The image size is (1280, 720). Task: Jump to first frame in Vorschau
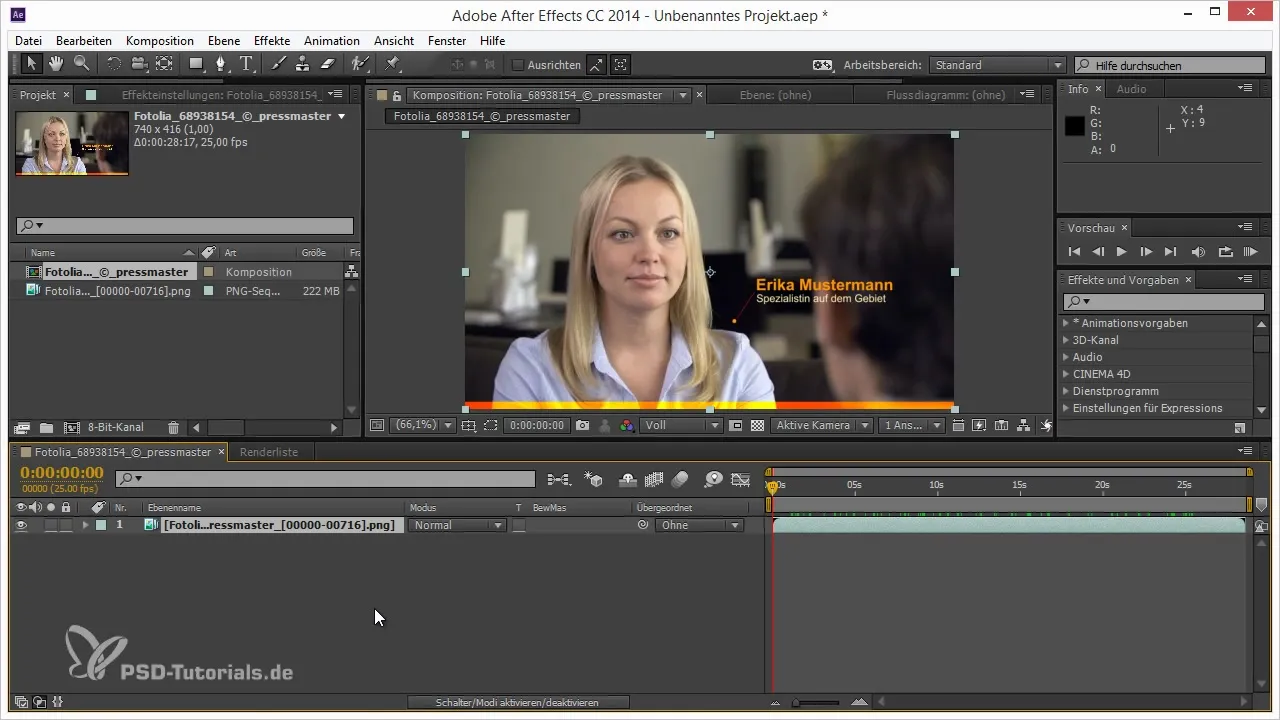(1075, 252)
